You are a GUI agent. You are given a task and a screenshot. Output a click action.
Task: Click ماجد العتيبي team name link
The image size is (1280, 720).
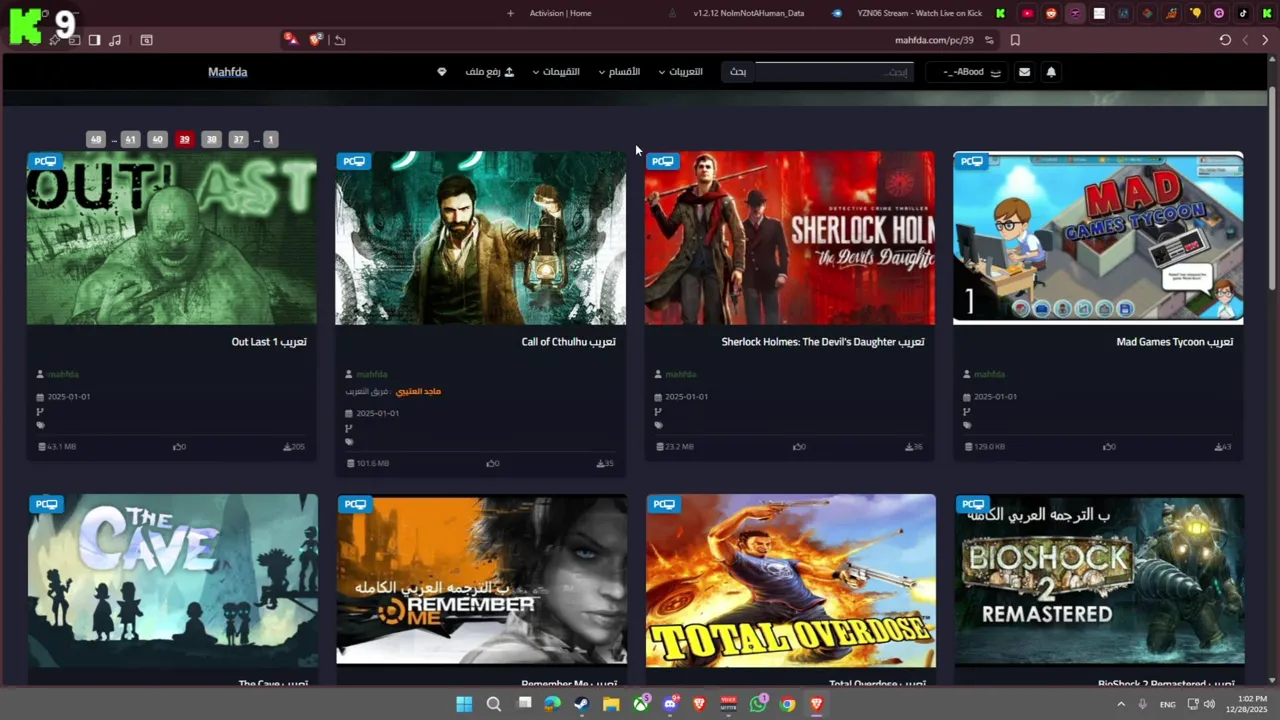pyautogui.click(x=418, y=391)
